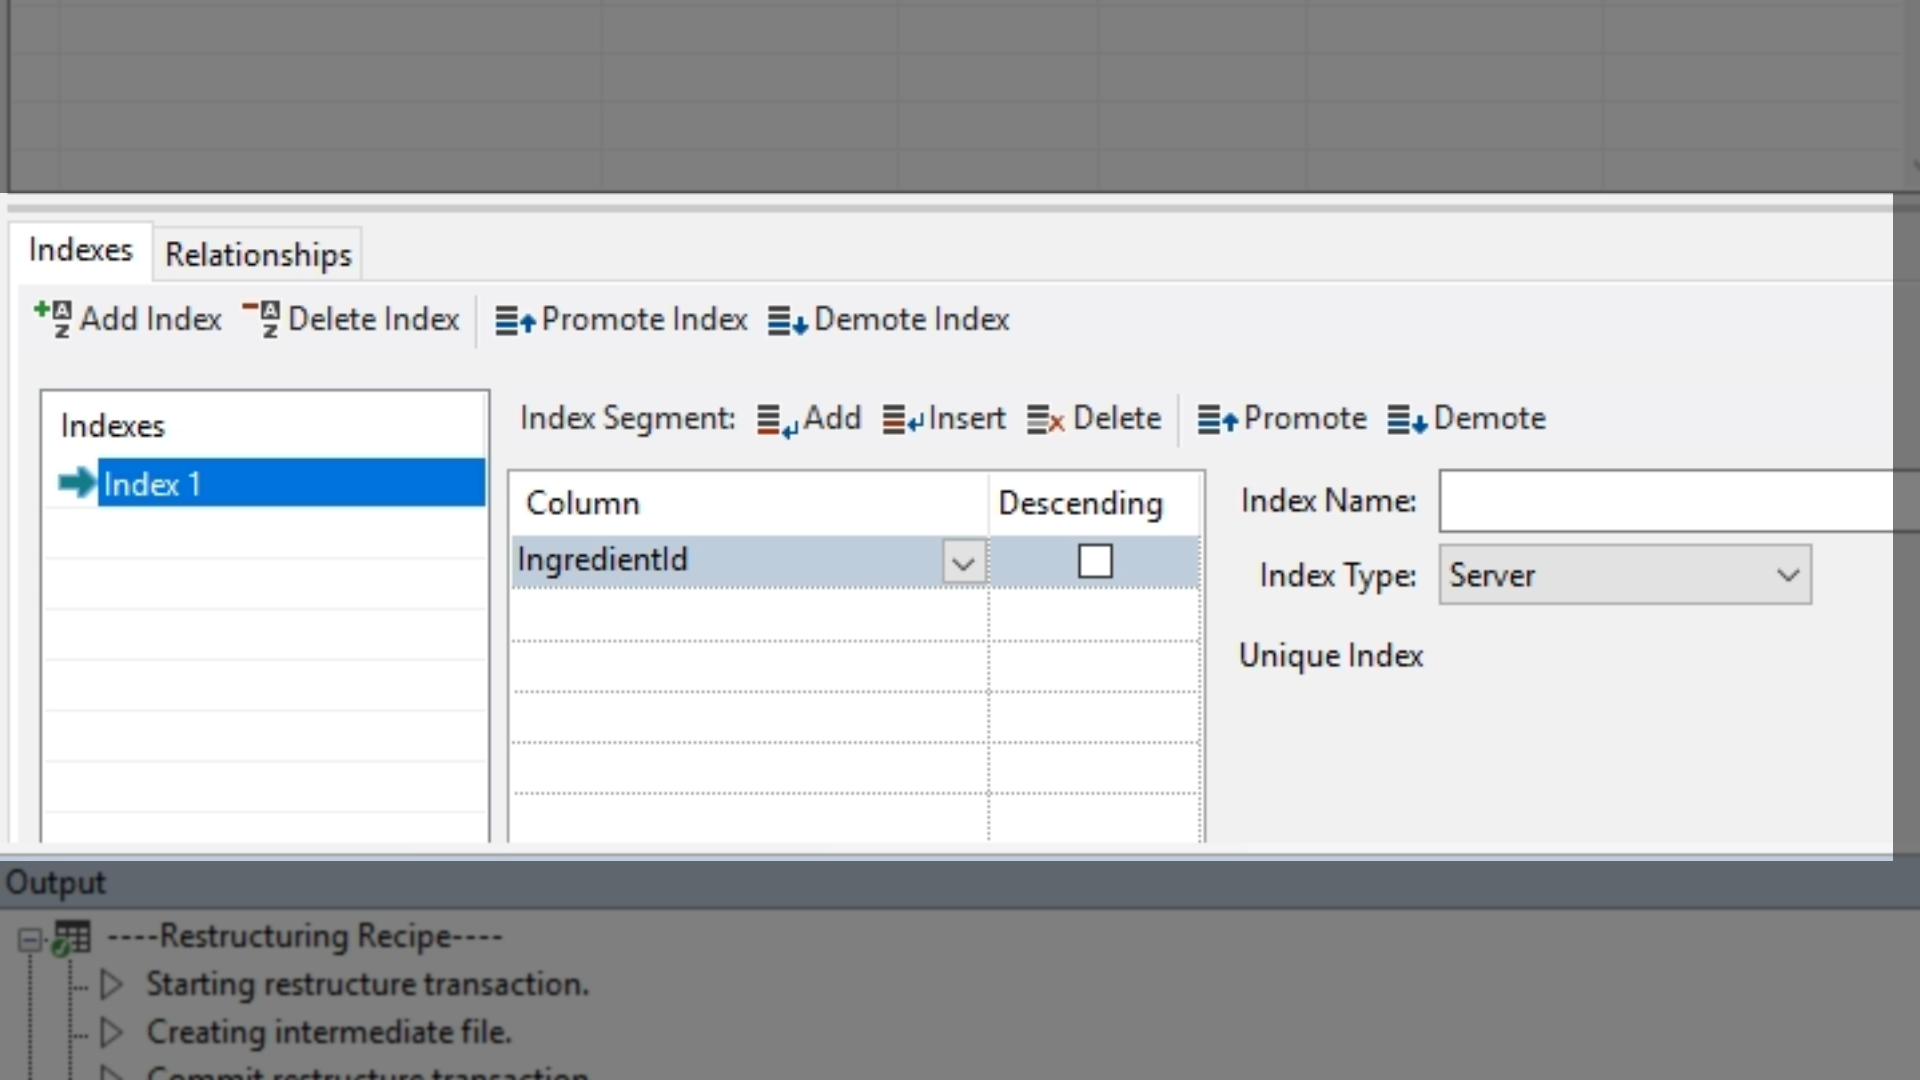Toggle Descending checkbox for IngredientId

[x=1095, y=561]
